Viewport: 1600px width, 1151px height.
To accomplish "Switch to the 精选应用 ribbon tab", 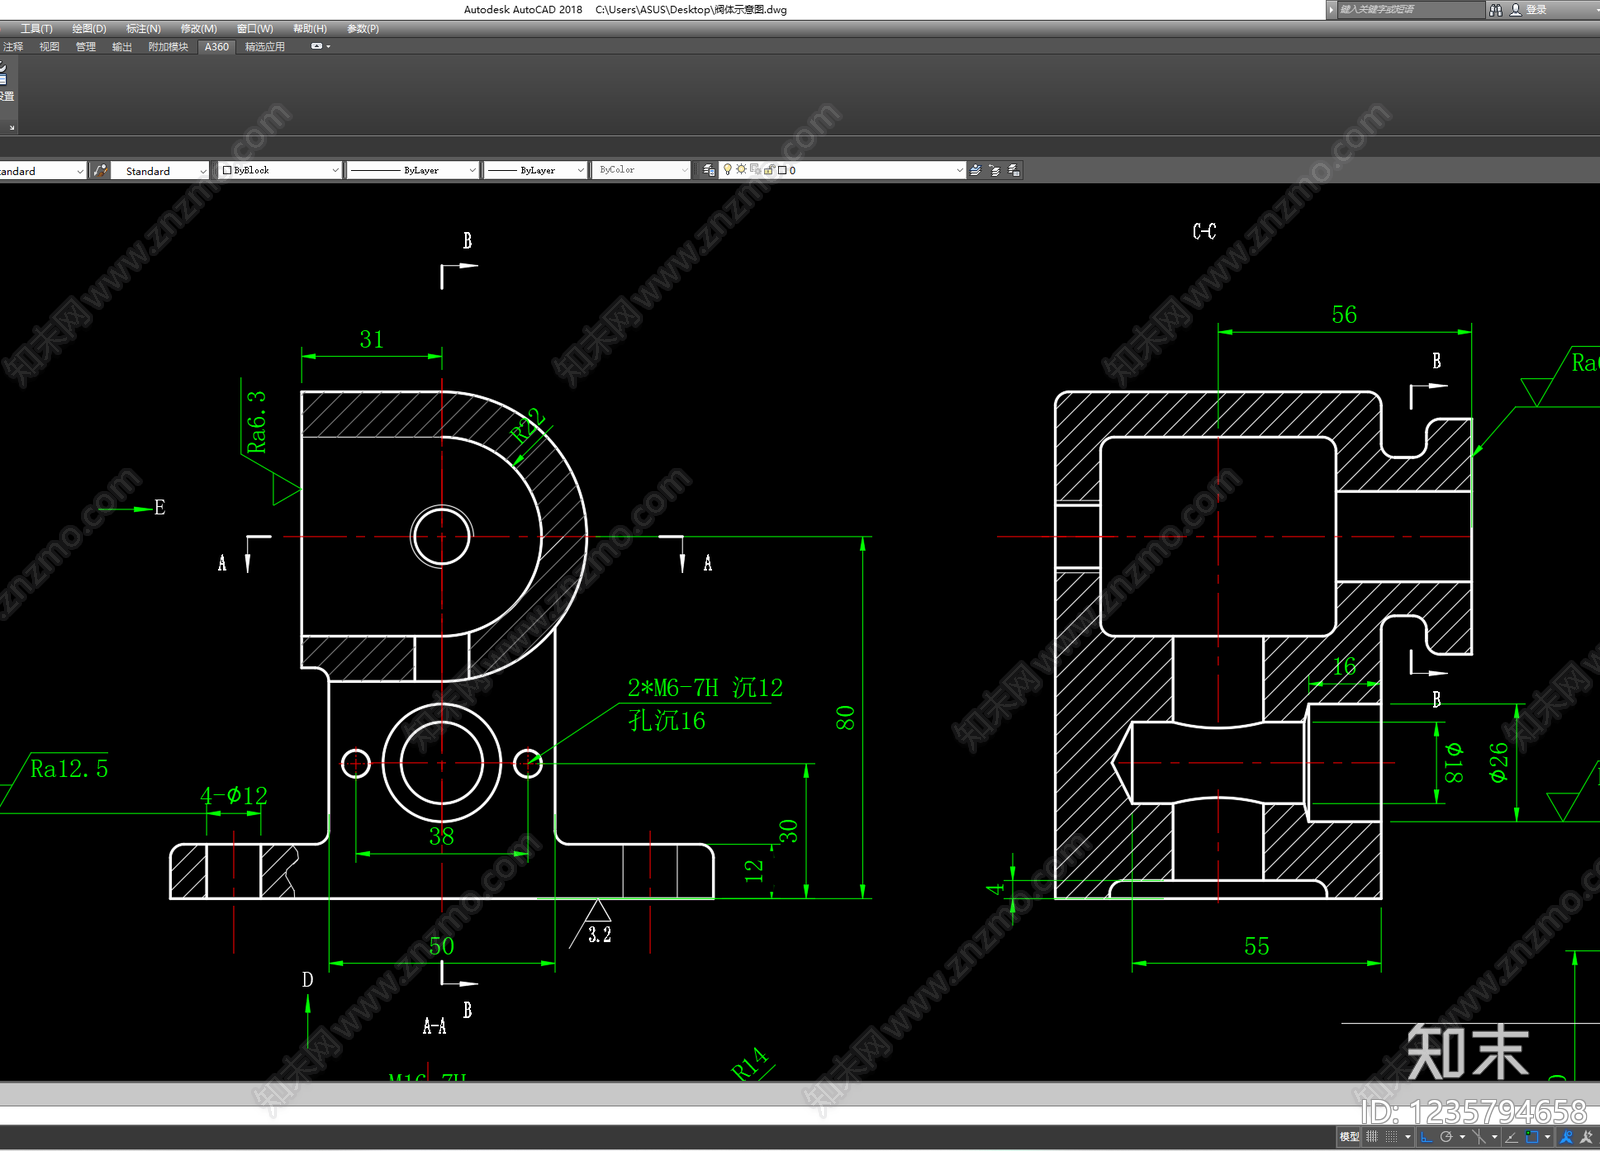I will (265, 47).
